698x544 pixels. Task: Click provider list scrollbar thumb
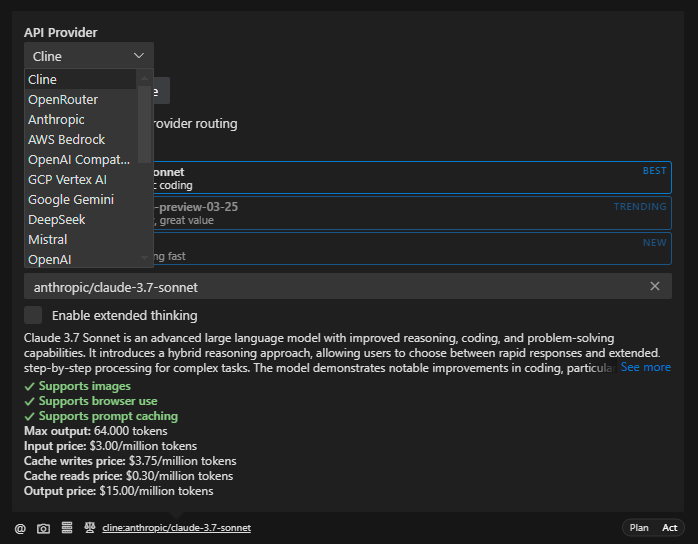coord(144,124)
